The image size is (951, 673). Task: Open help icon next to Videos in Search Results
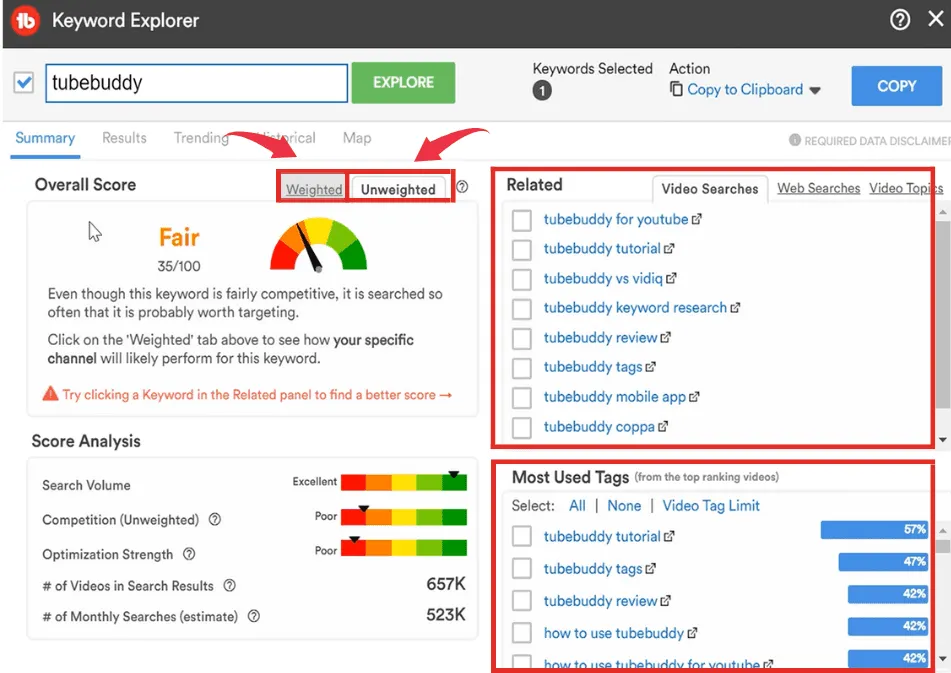(x=229, y=585)
